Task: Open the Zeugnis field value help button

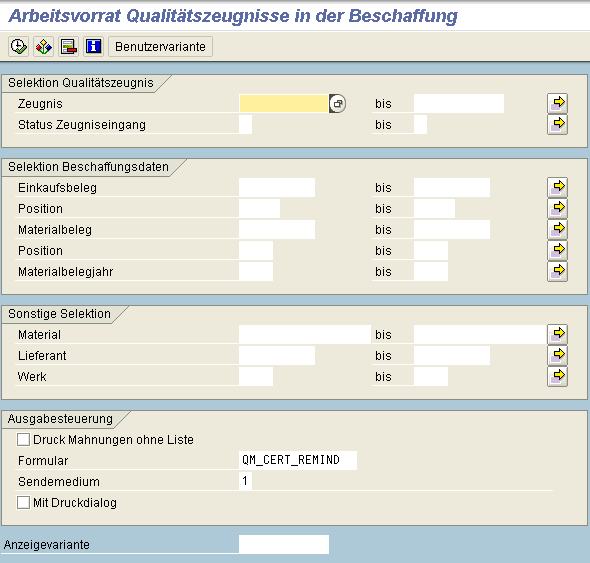Action: click(x=338, y=103)
